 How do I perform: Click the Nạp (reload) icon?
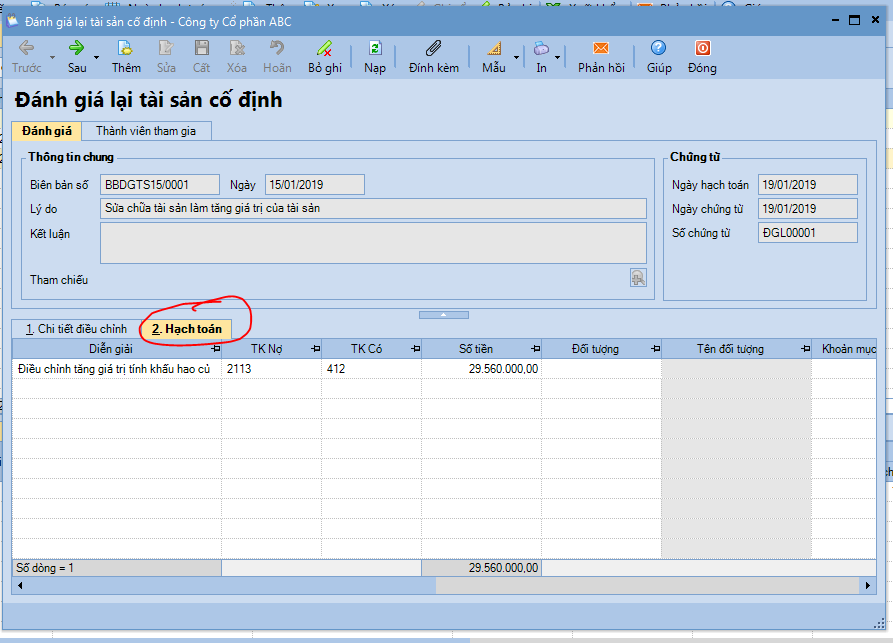click(375, 48)
